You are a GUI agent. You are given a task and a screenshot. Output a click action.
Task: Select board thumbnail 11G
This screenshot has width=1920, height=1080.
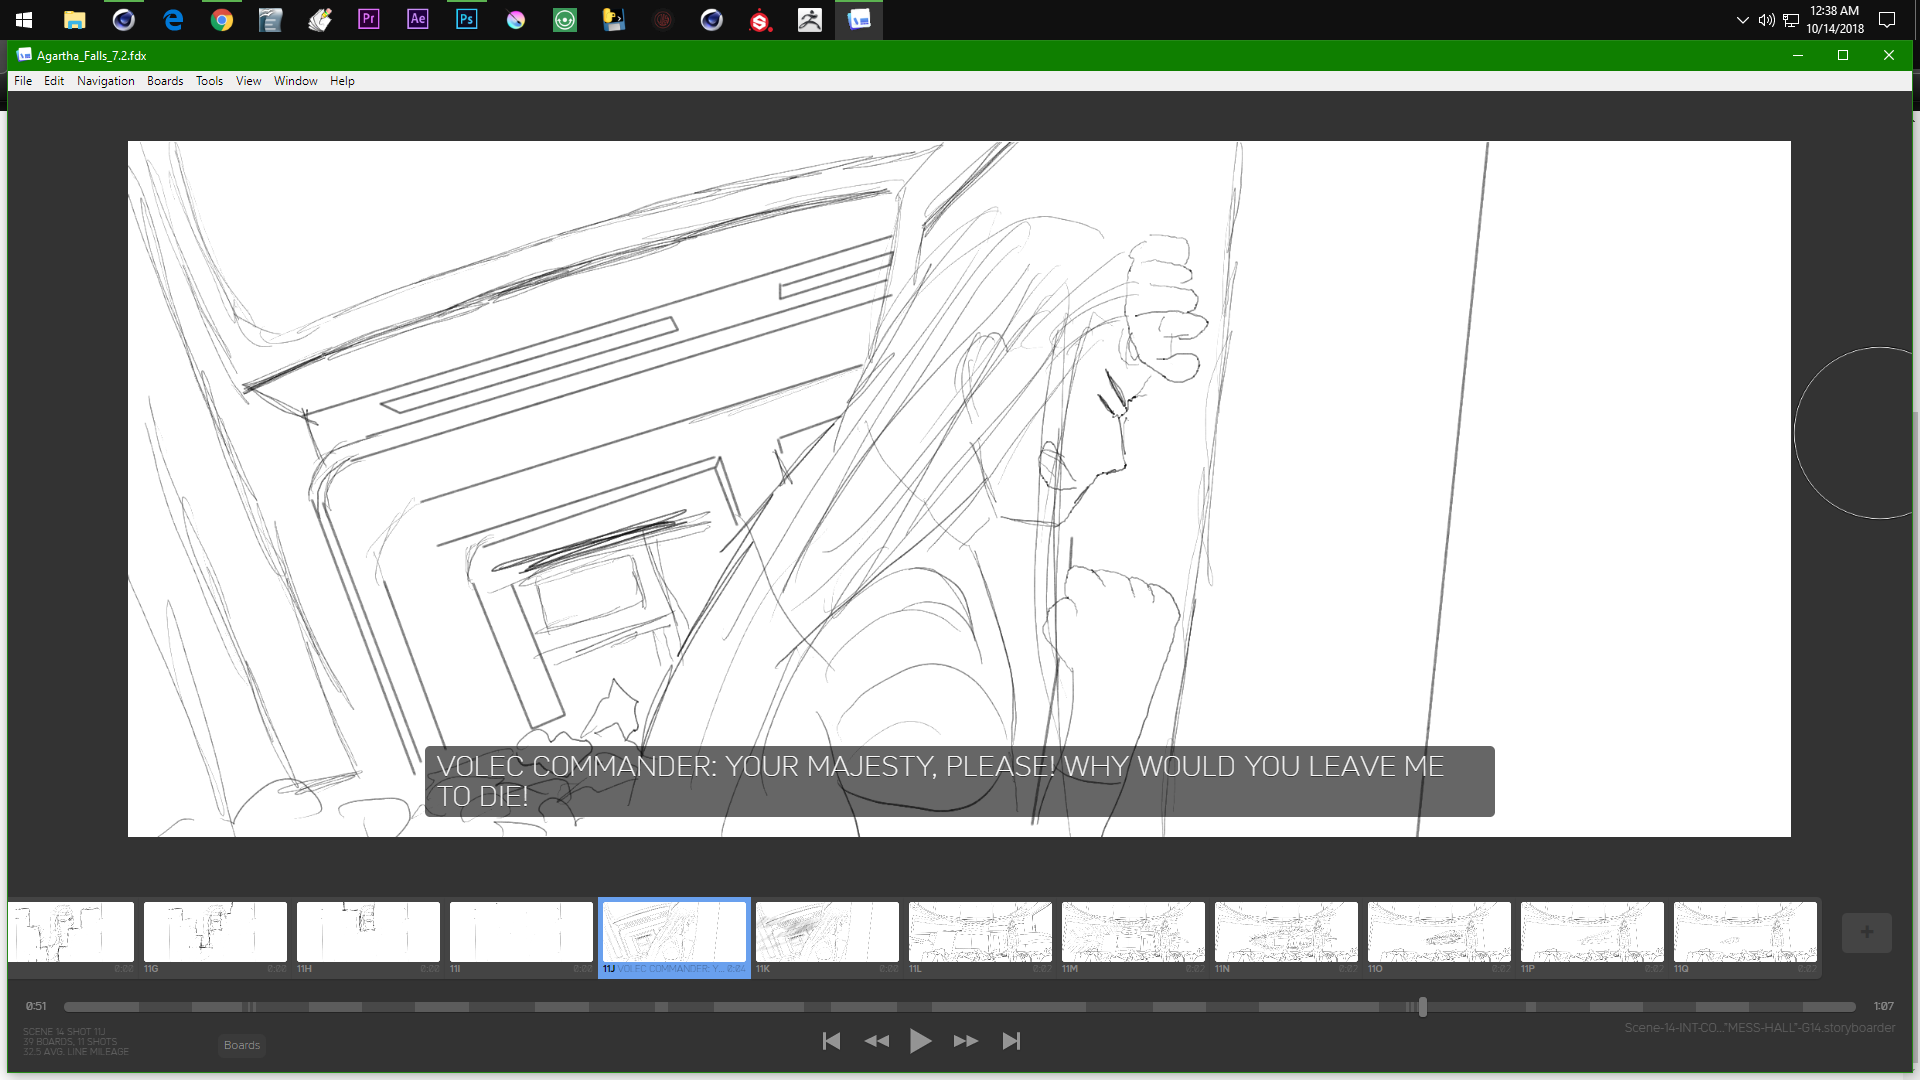click(214, 931)
